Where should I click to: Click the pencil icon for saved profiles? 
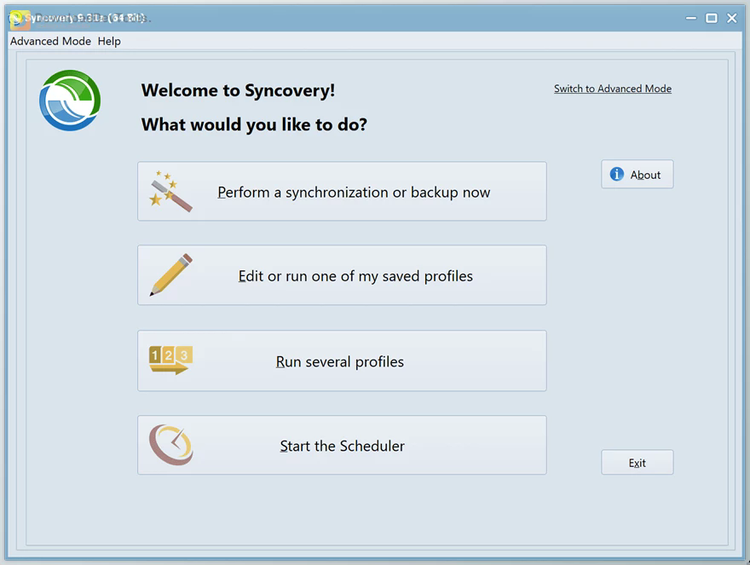point(170,275)
